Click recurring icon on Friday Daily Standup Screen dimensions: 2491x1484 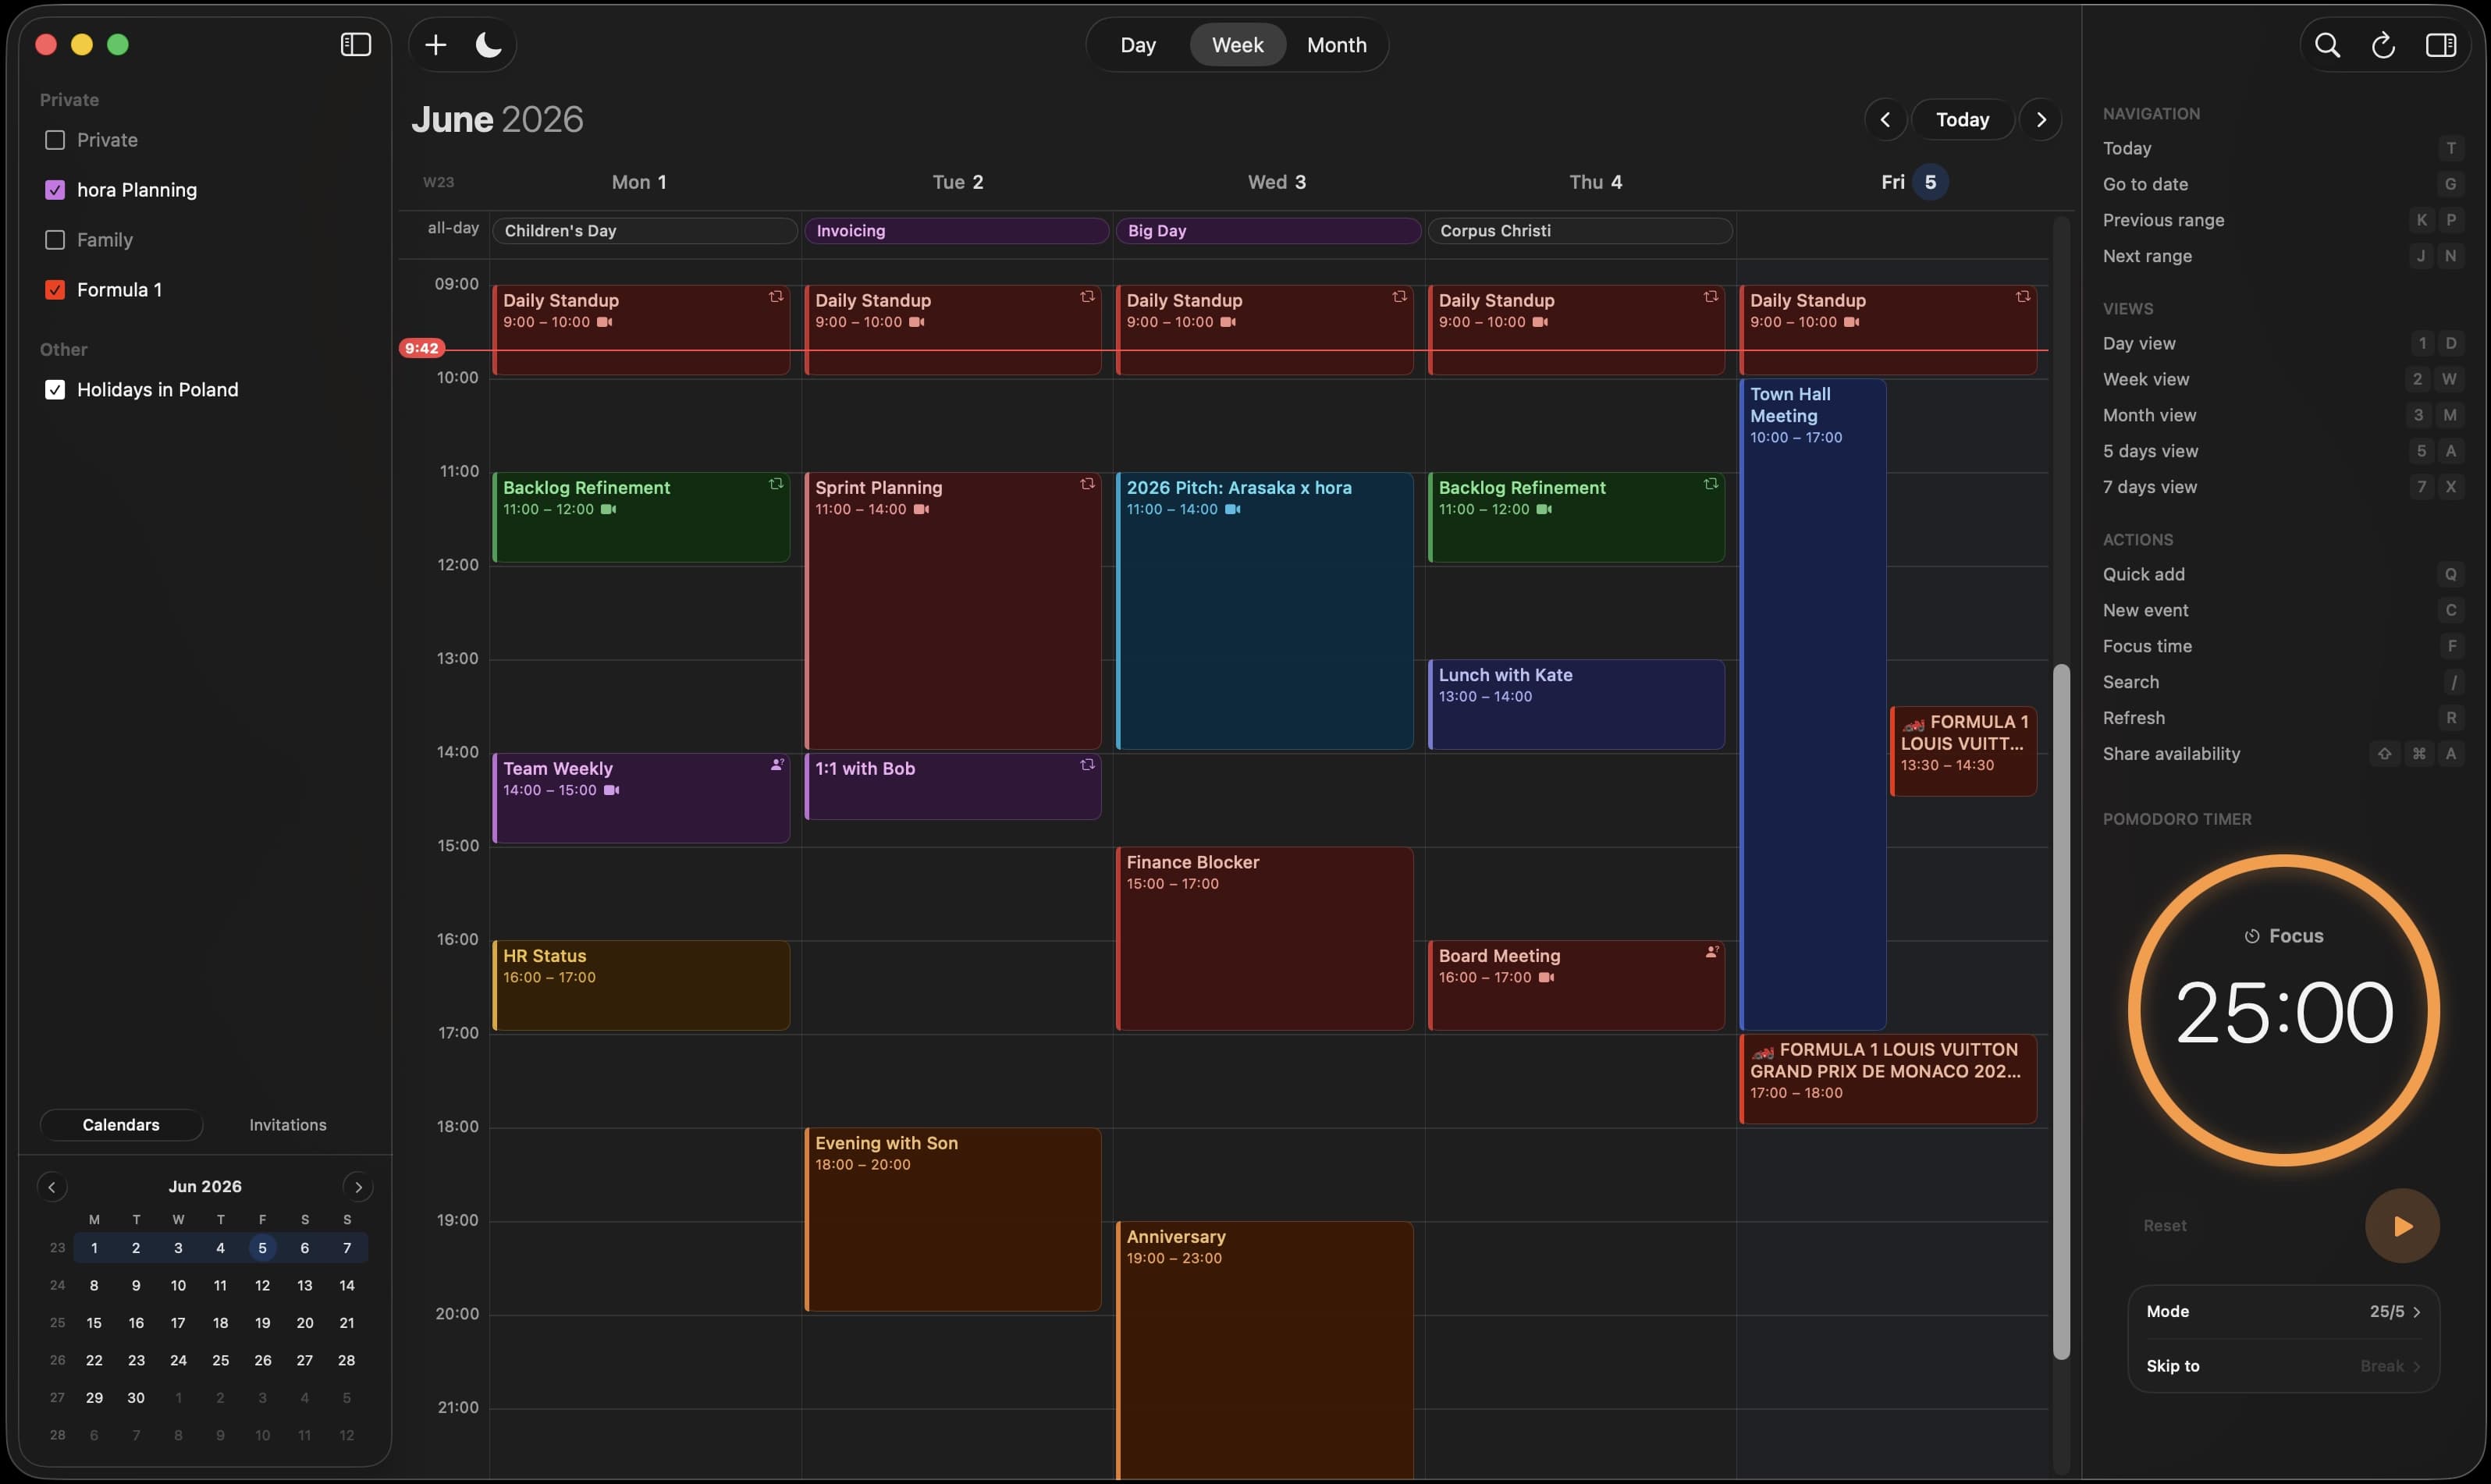coord(2023,297)
